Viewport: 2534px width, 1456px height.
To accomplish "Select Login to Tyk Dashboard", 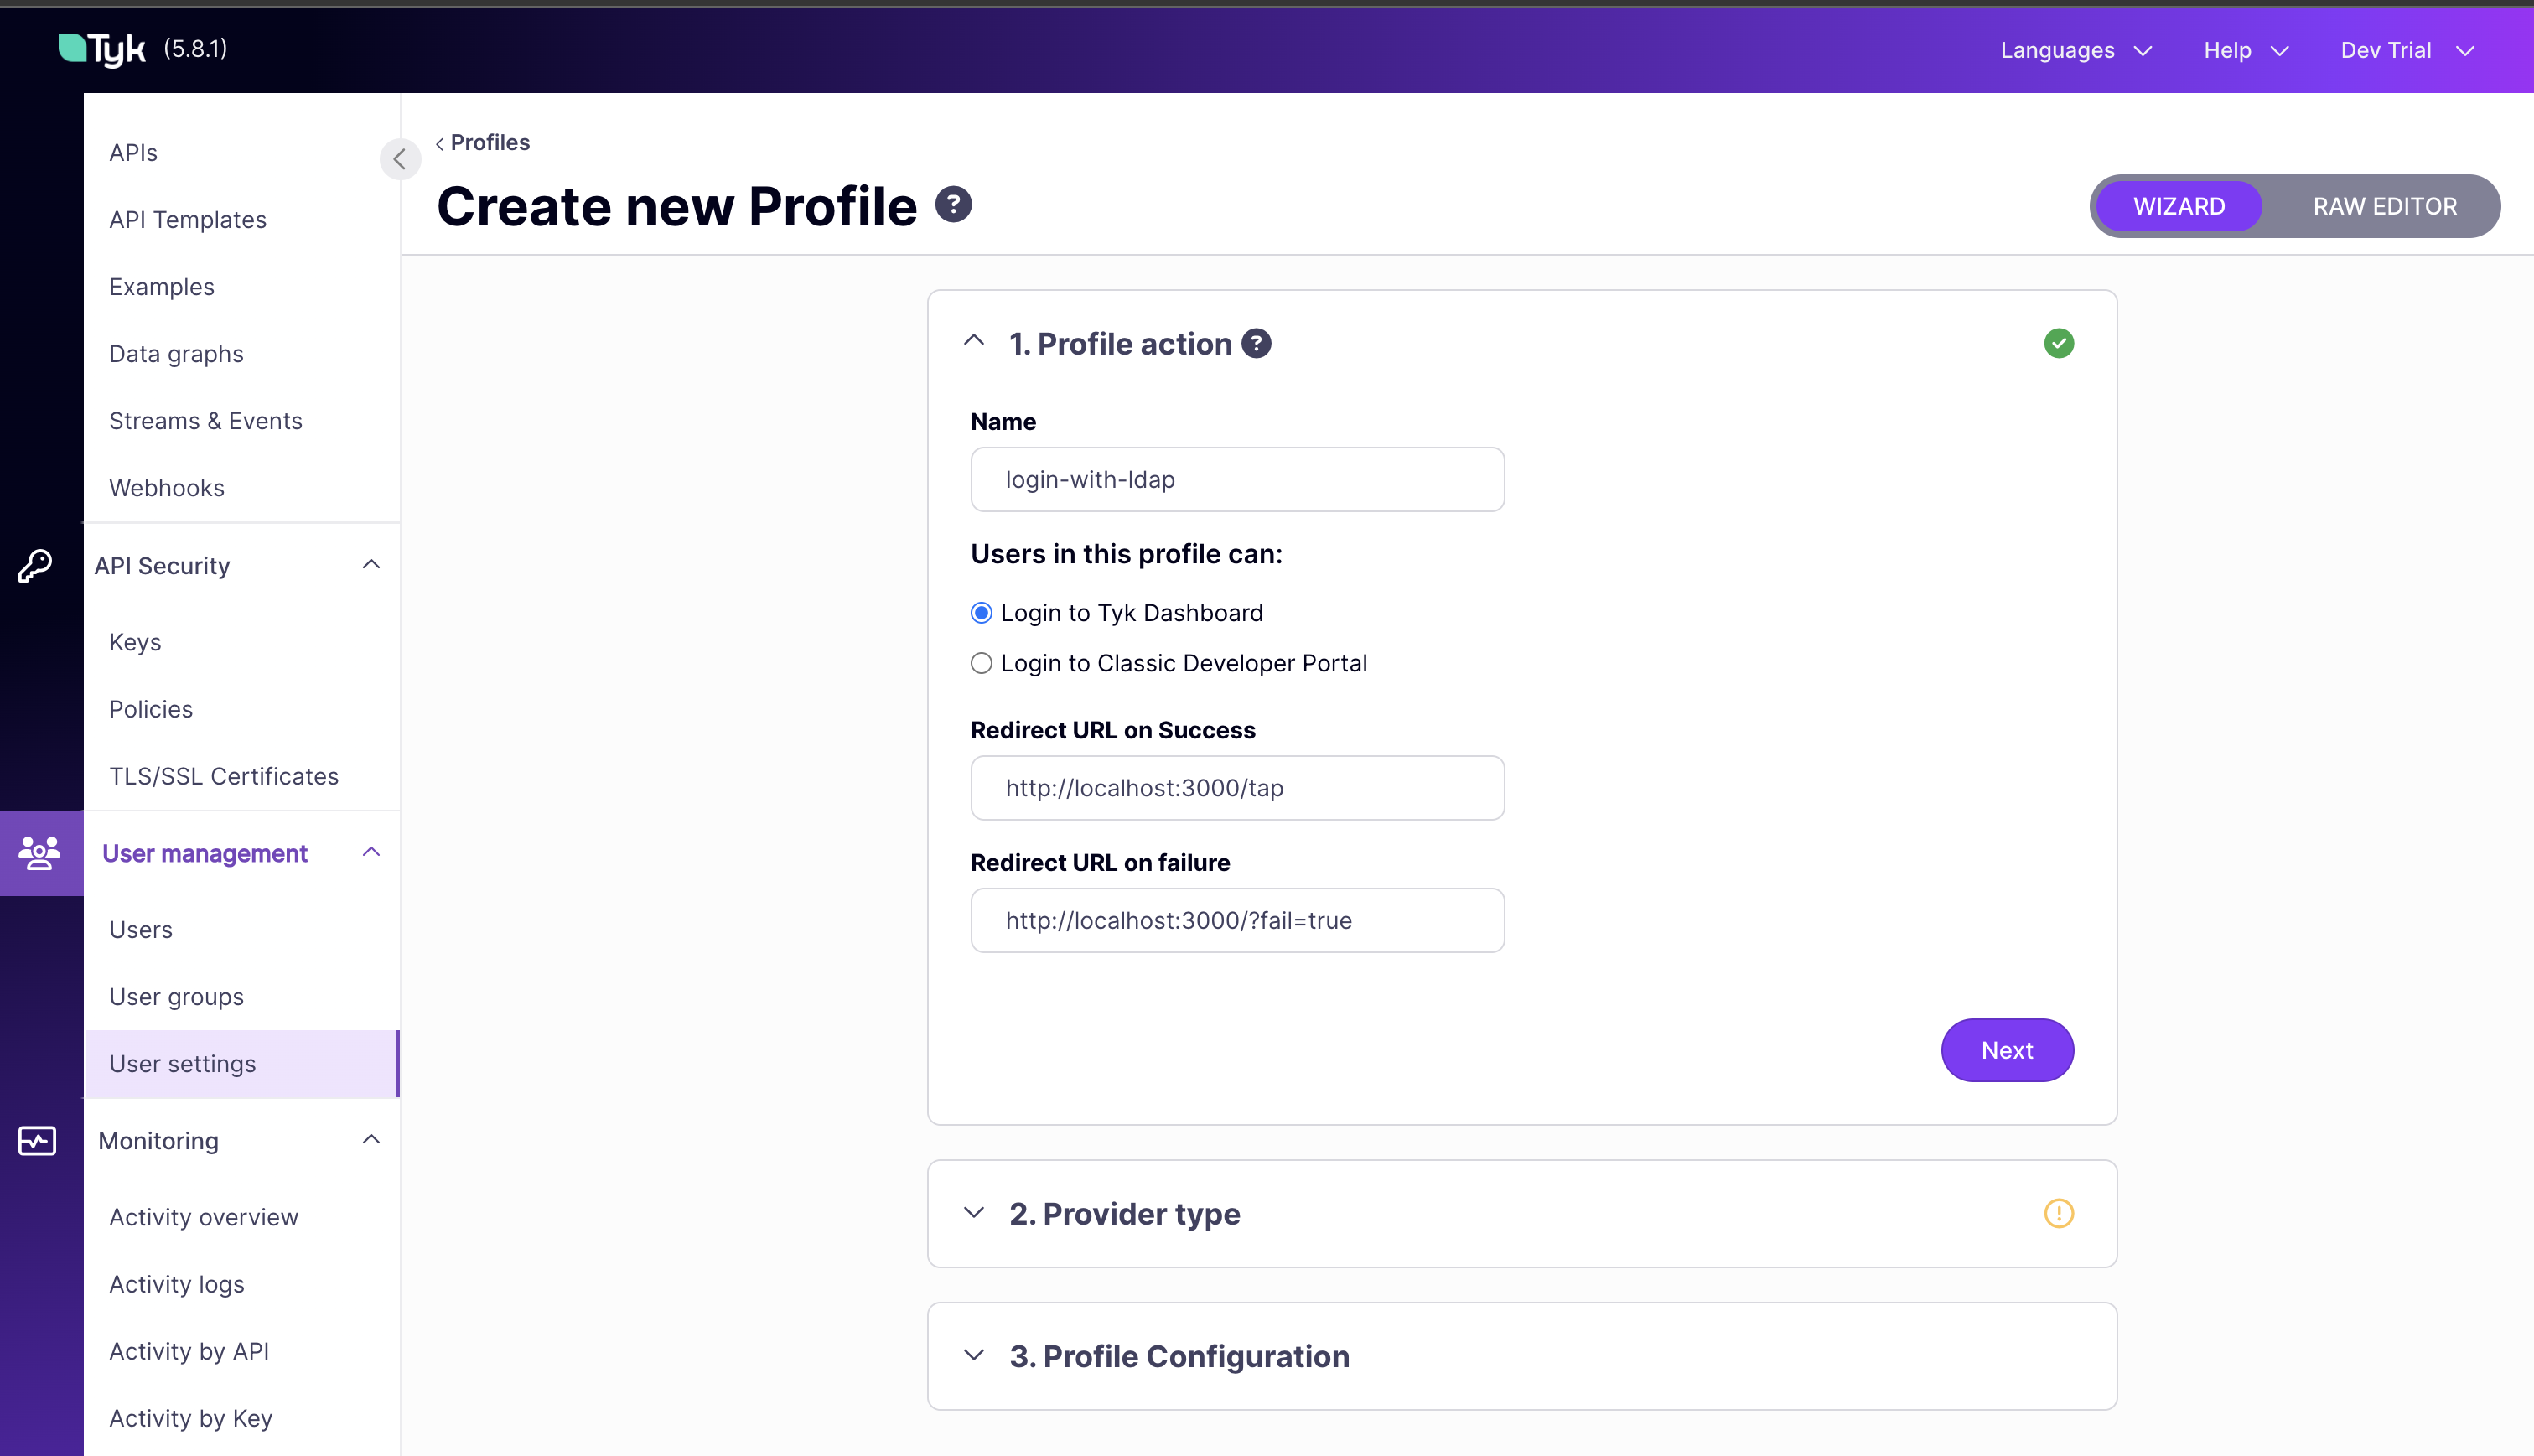I will [981, 612].
